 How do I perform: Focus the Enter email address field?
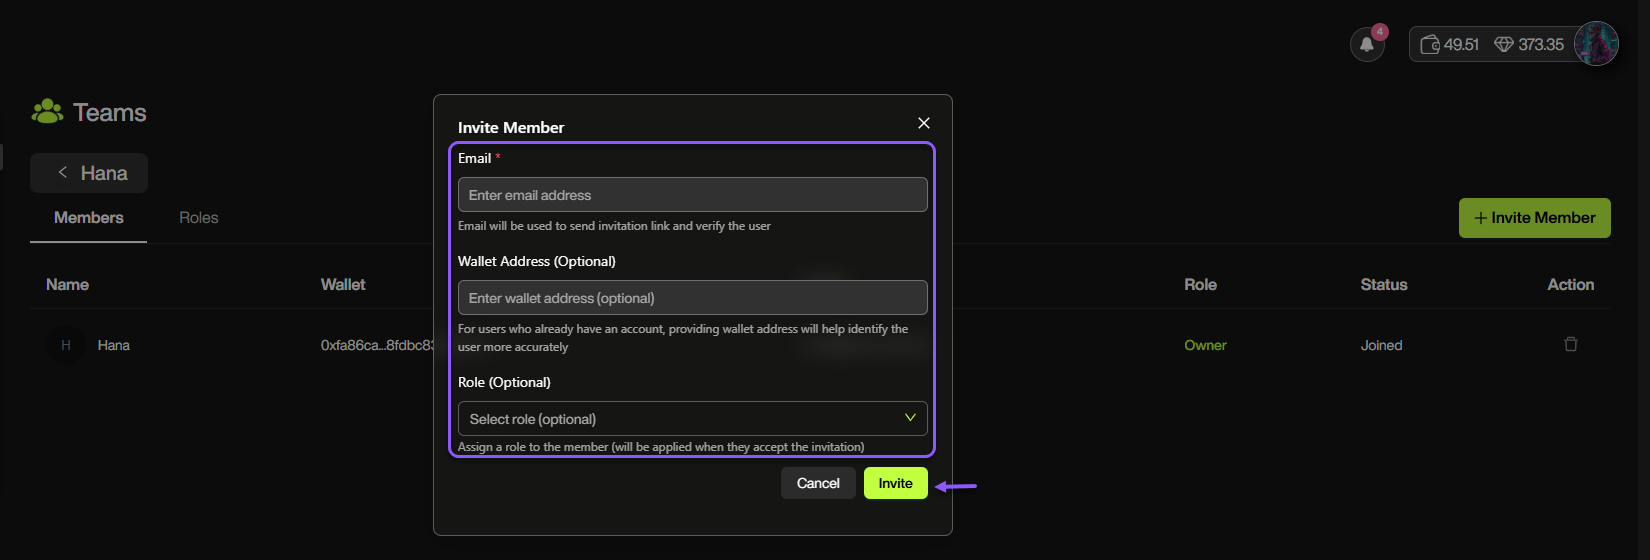(692, 195)
